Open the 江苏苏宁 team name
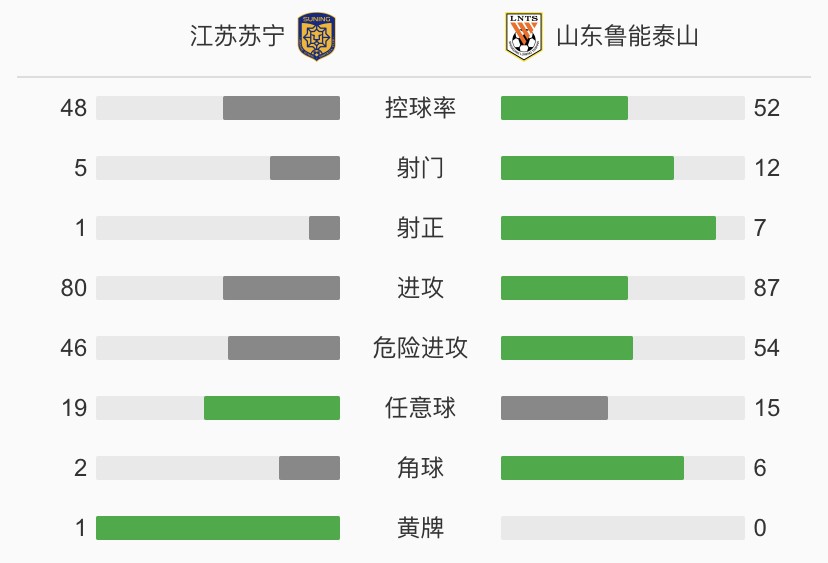This screenshot has width=828, height=563. pyautogui.click(x=237, y=36)
